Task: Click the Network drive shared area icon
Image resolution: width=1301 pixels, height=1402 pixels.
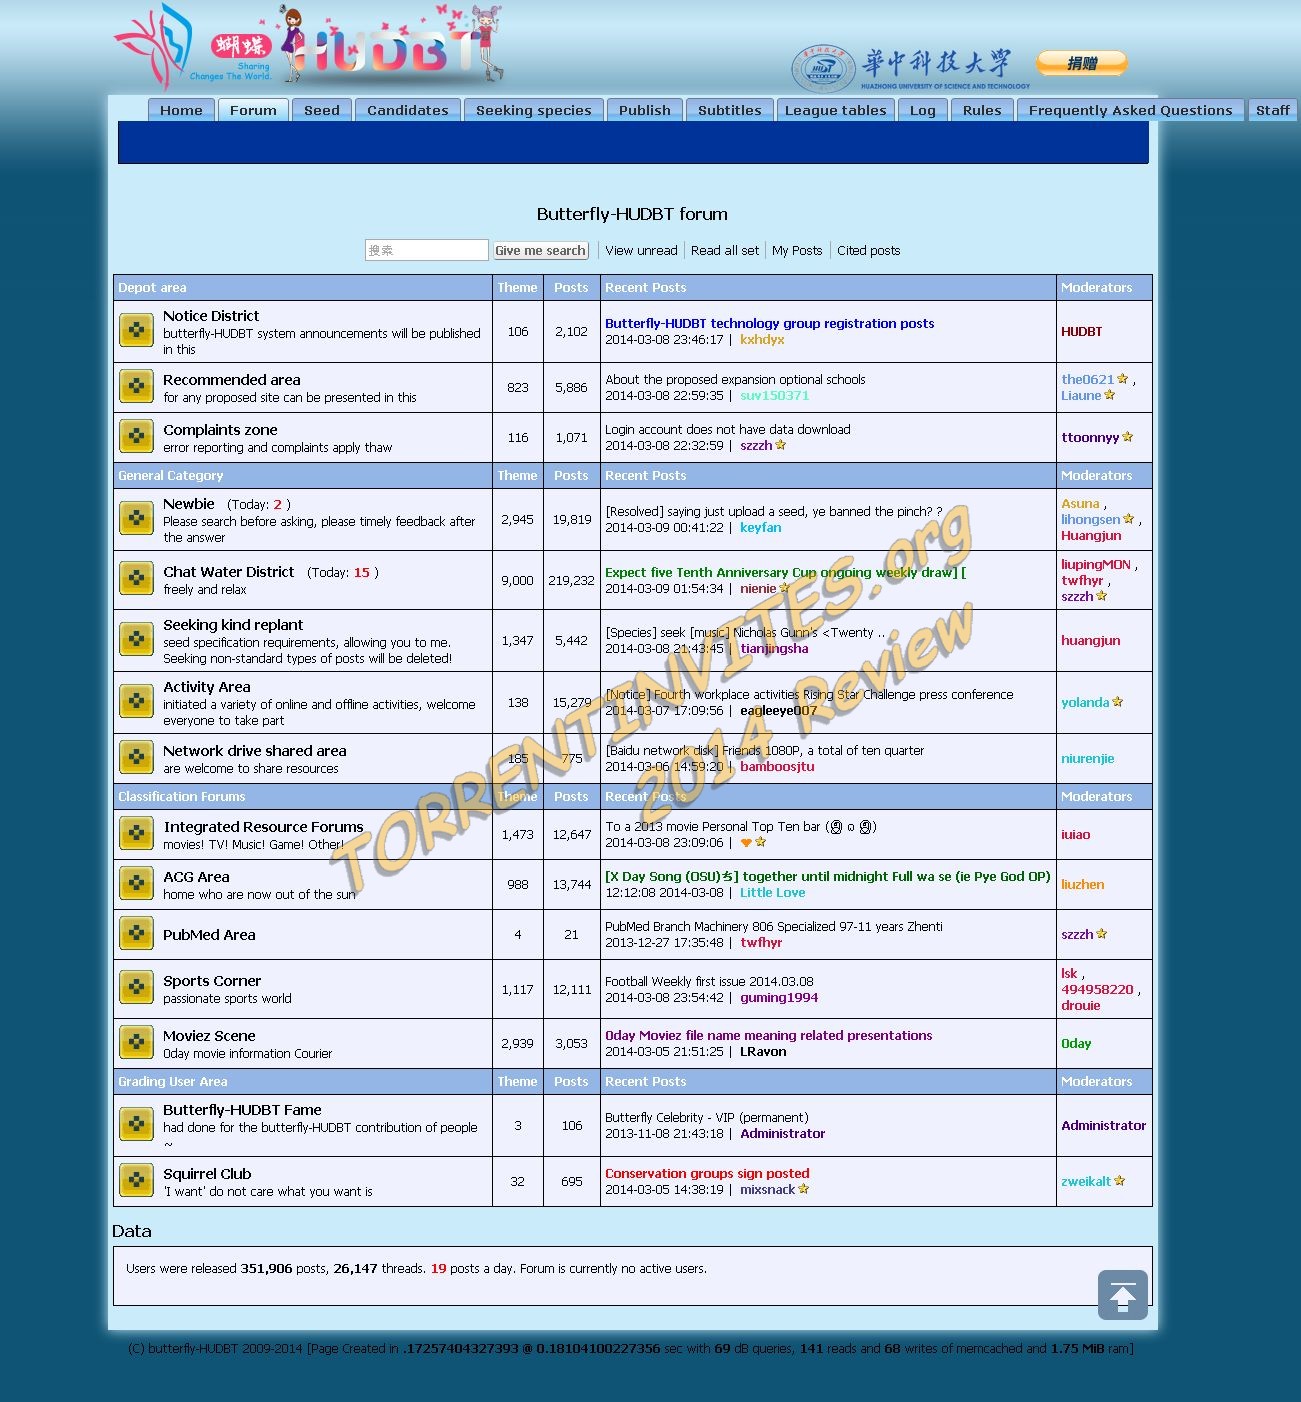Action: coord(136,758)
